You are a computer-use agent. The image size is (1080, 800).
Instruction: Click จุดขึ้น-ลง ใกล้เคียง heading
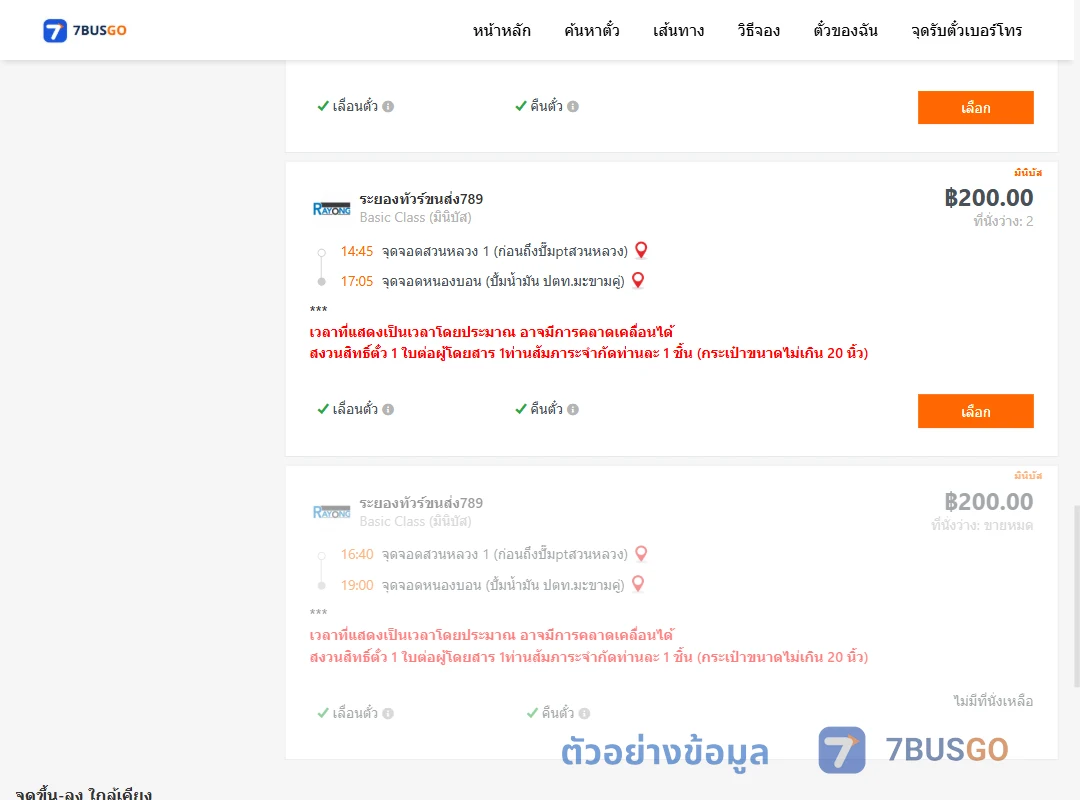coord(83,794)
